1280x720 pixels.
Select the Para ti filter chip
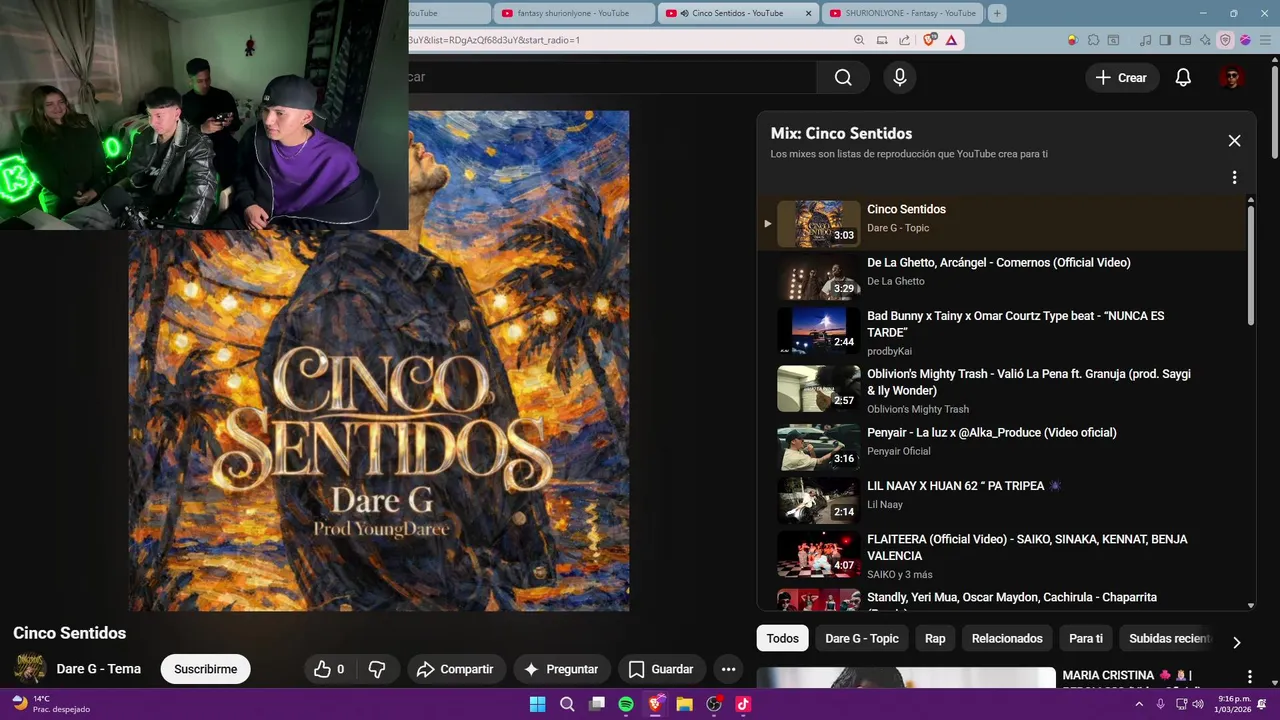tap(1086, 638)
